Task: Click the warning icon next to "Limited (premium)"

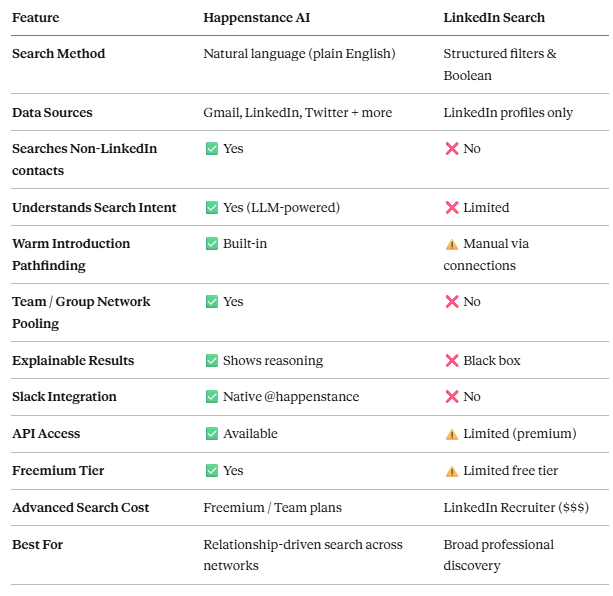Action: 451,434
